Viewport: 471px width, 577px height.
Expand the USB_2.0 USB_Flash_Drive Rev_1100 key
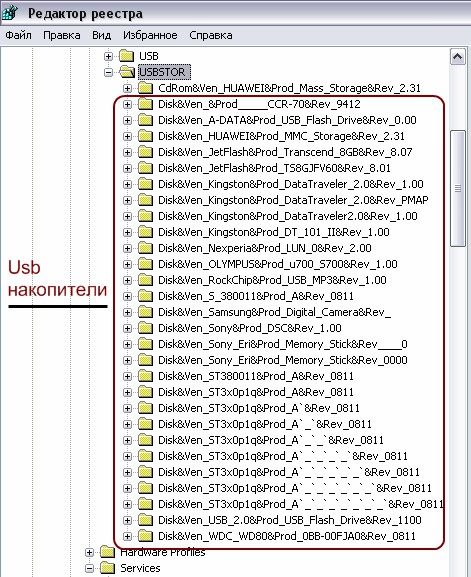pos(127,520)
